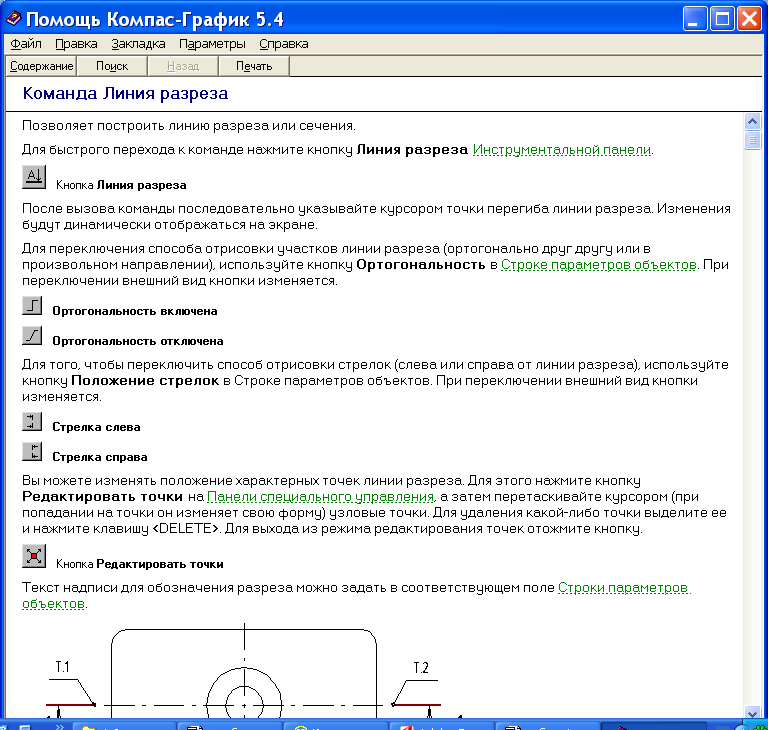Click the T.2 label in the drawing

421,668
